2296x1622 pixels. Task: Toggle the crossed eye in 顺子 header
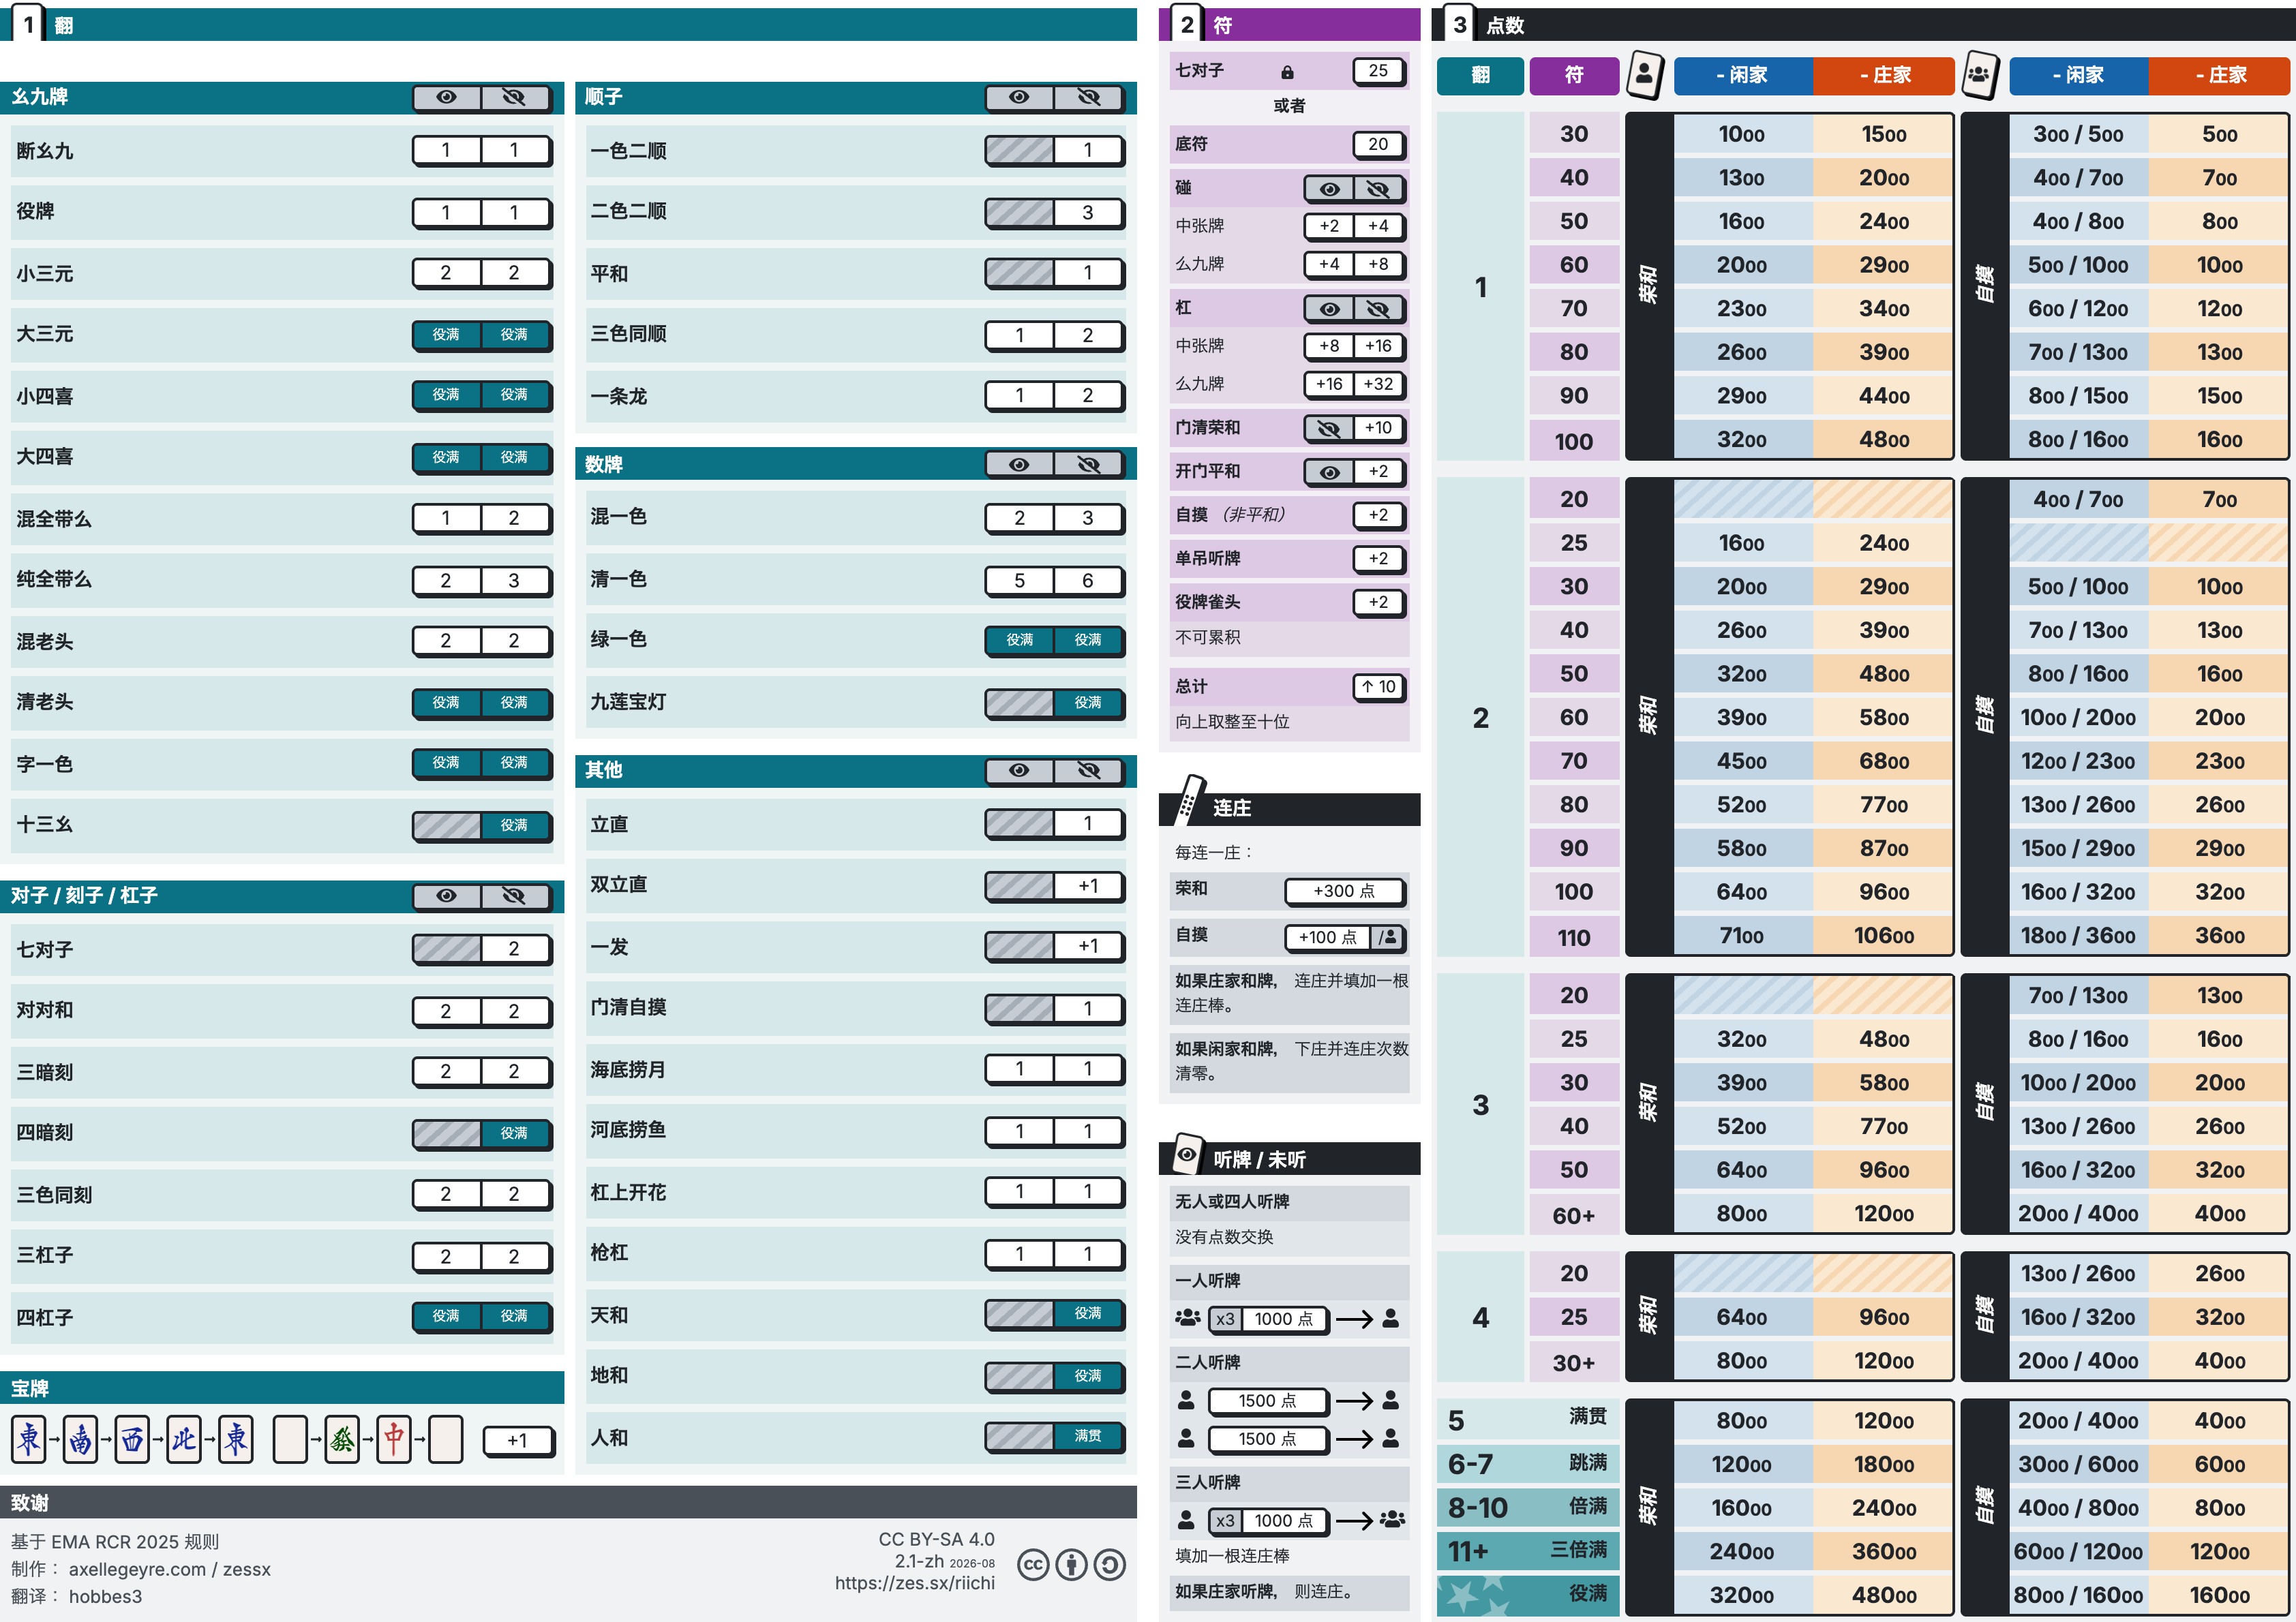click(x=1088, y=97)
